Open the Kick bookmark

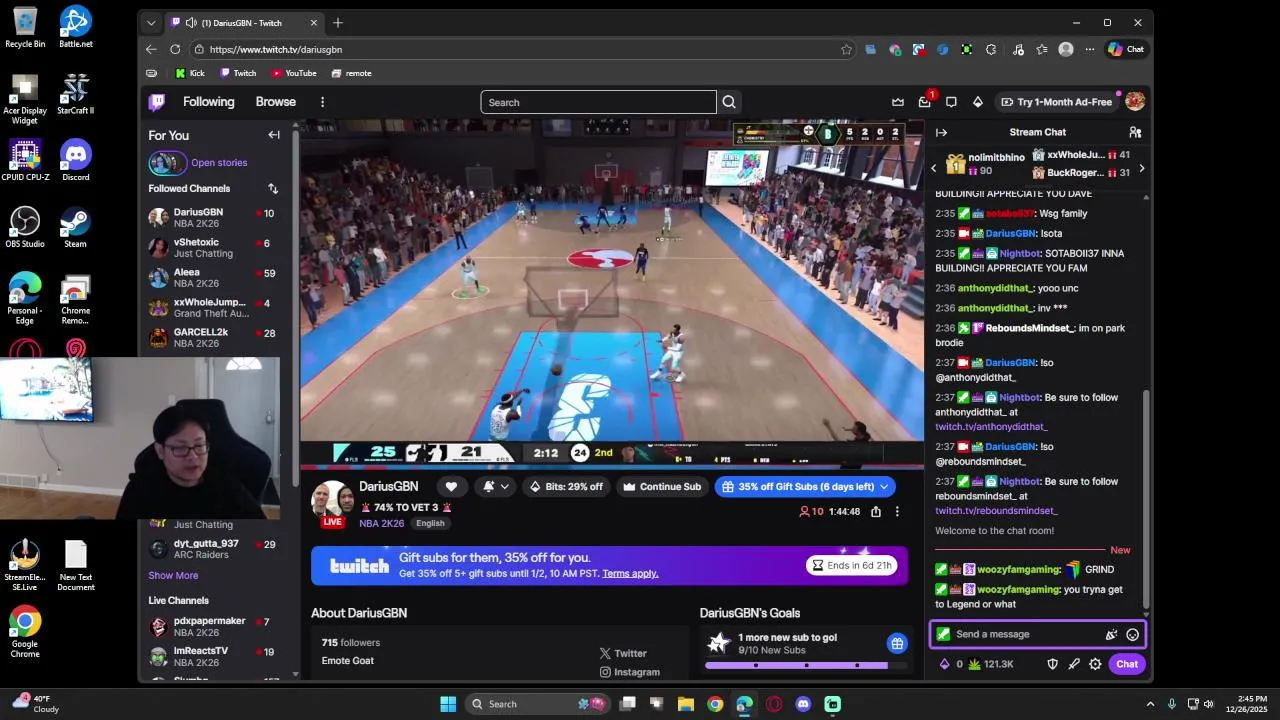(190, 73)
